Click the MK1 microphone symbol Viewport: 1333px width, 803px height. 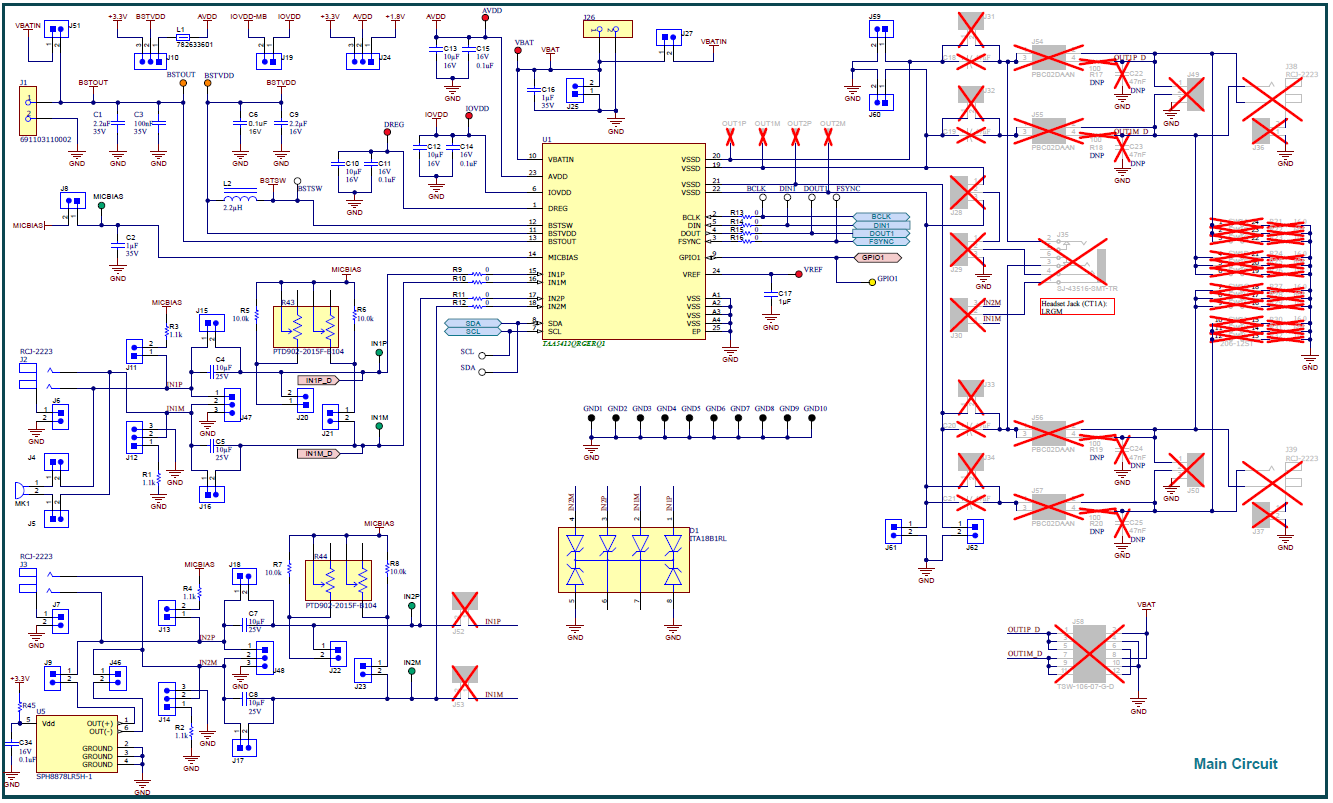click(19, 489)
